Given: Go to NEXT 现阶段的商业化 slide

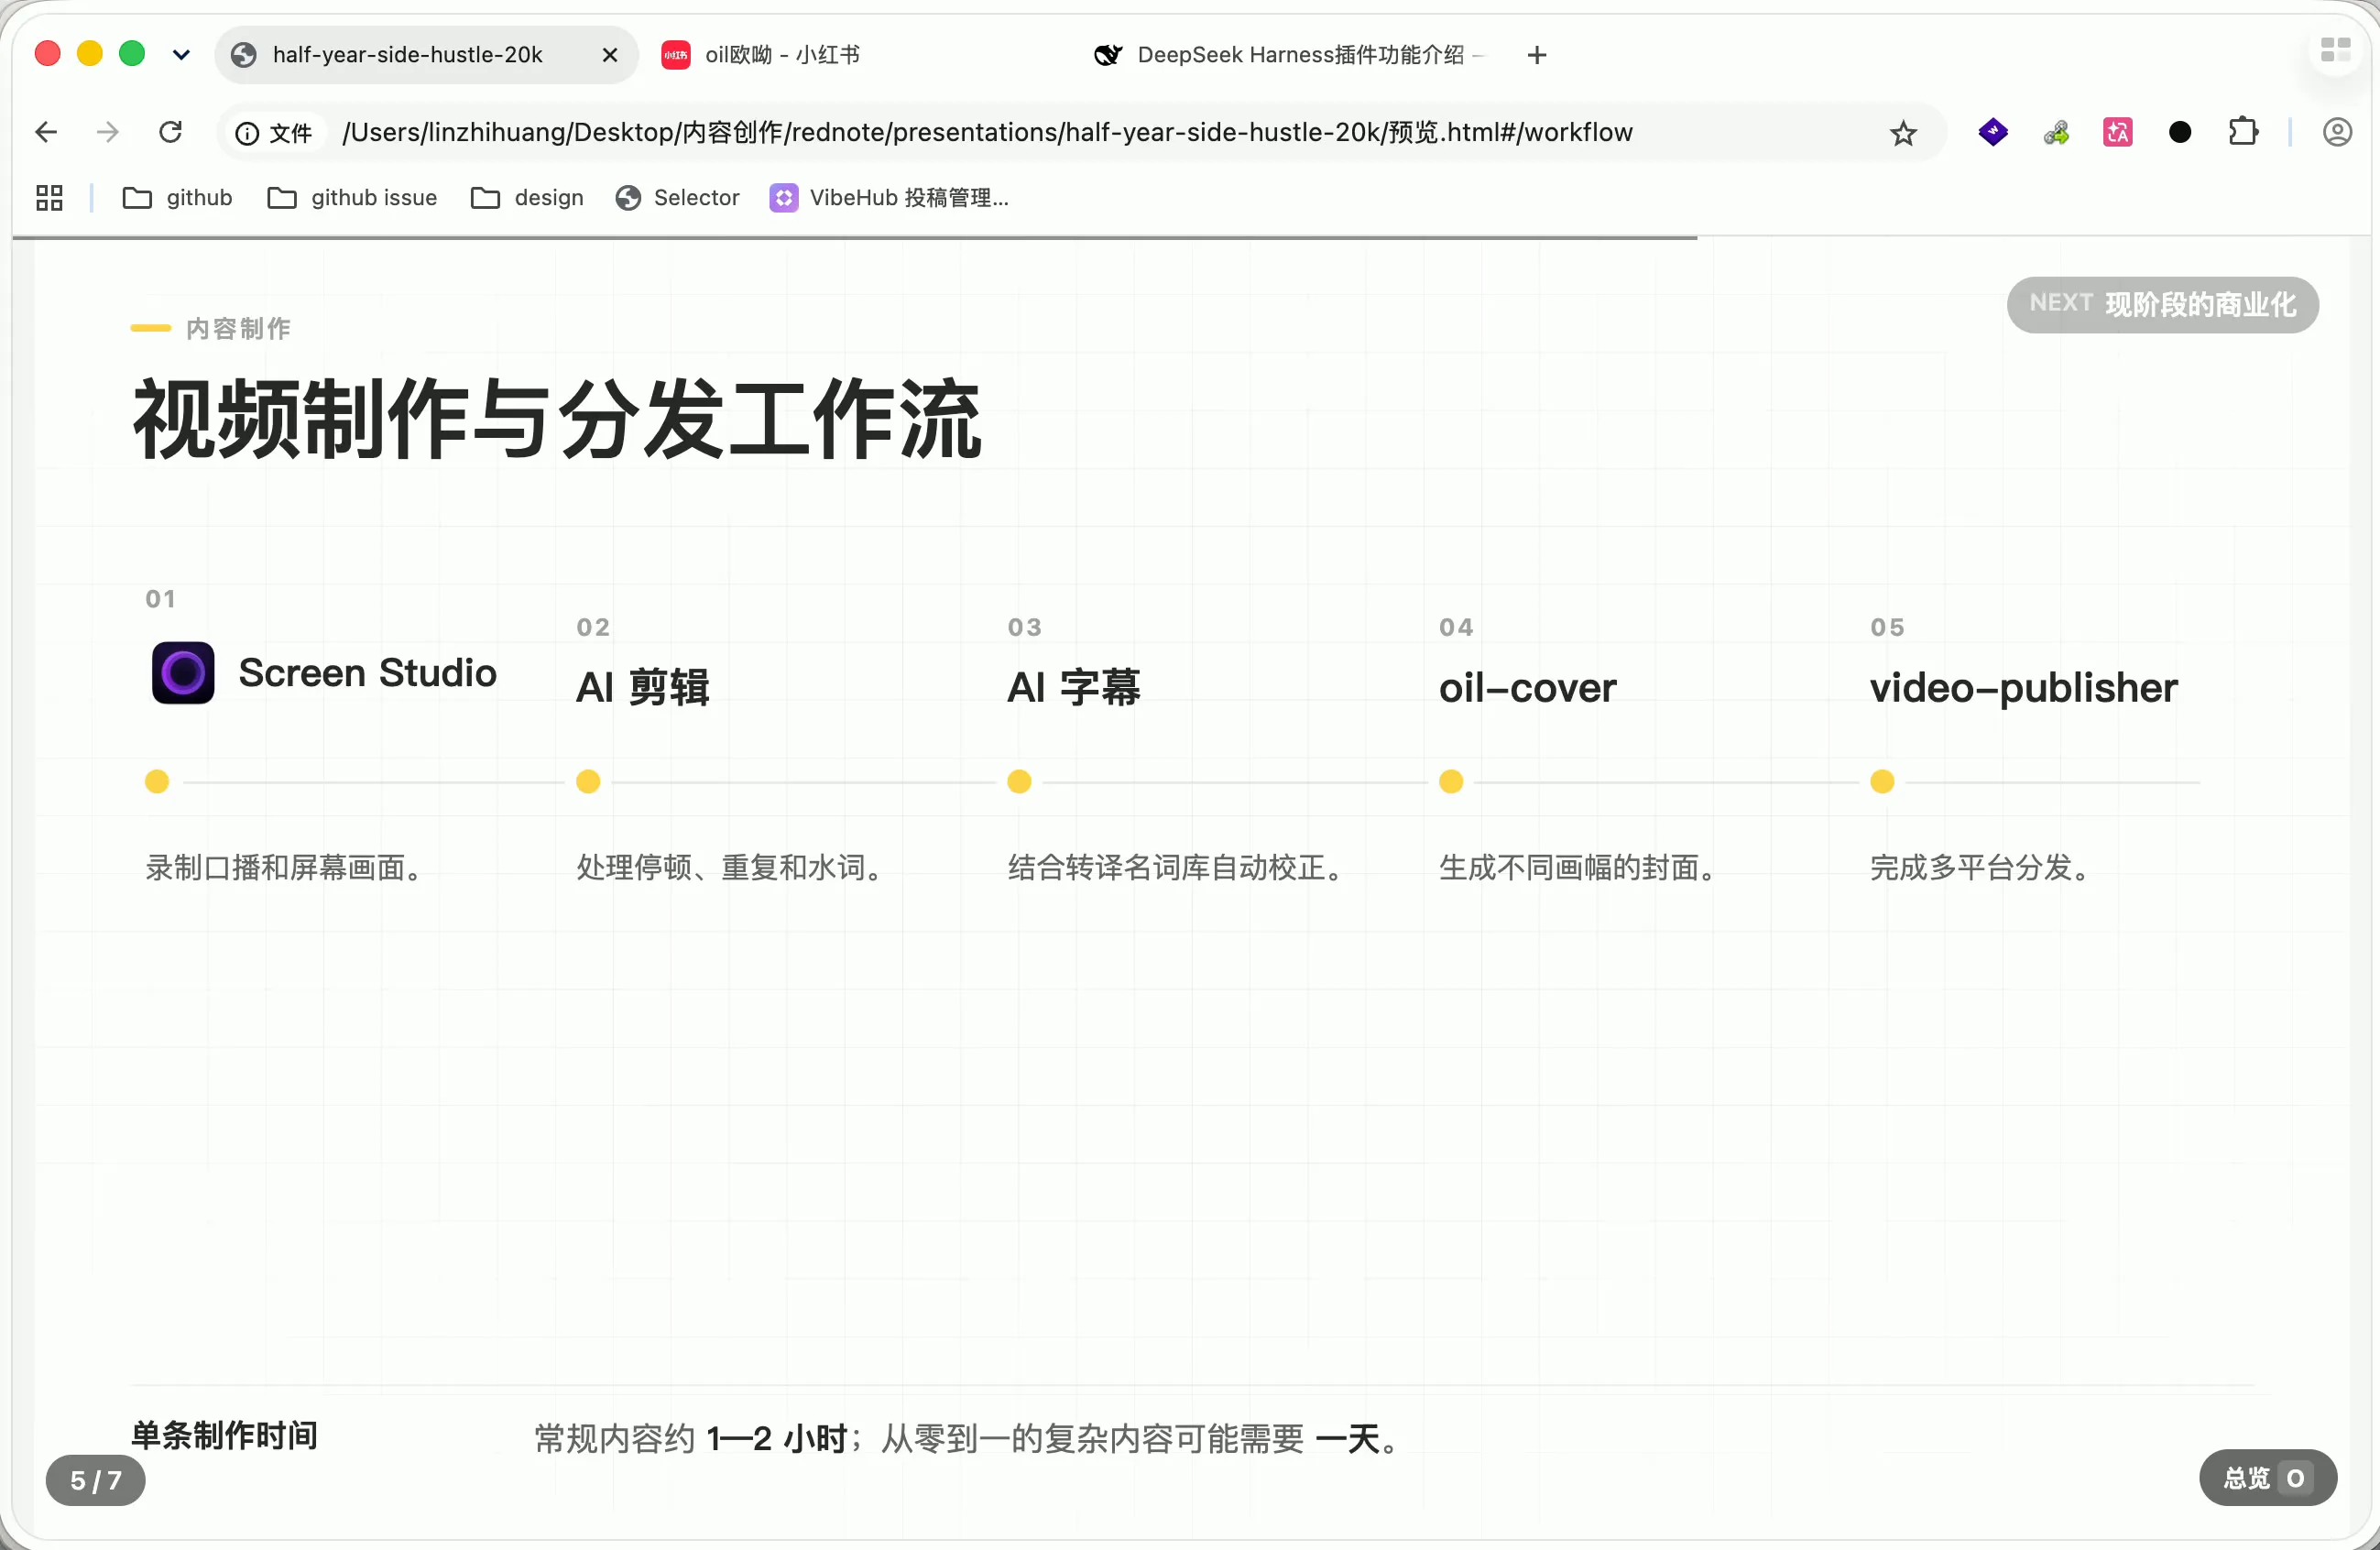Looking at the screenshot, I should pos(2162,304).
